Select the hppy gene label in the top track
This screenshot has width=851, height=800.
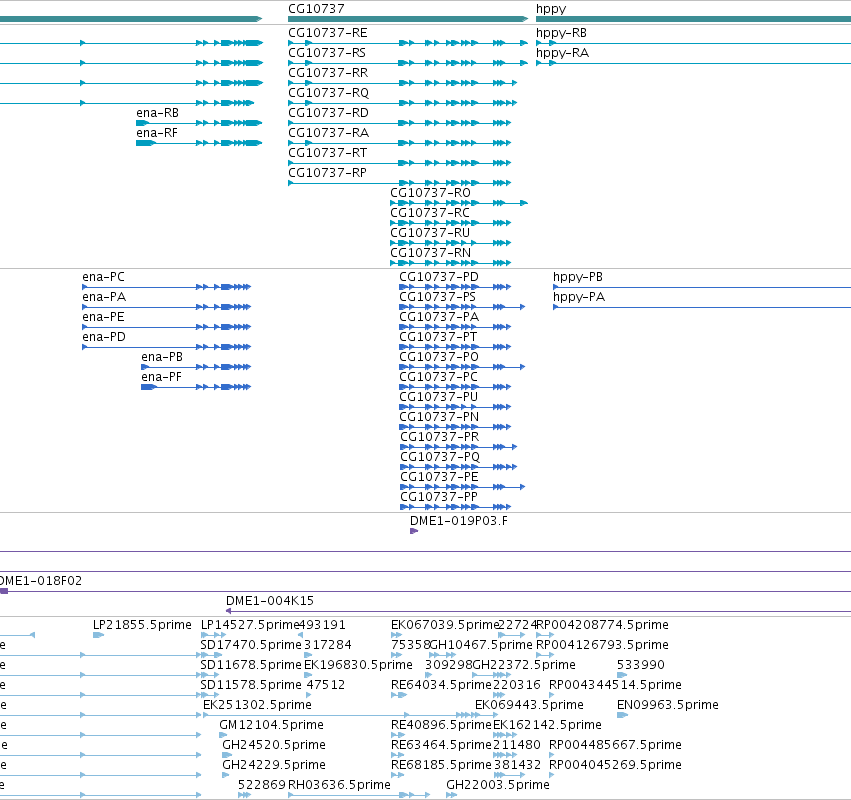click(551, 9)
